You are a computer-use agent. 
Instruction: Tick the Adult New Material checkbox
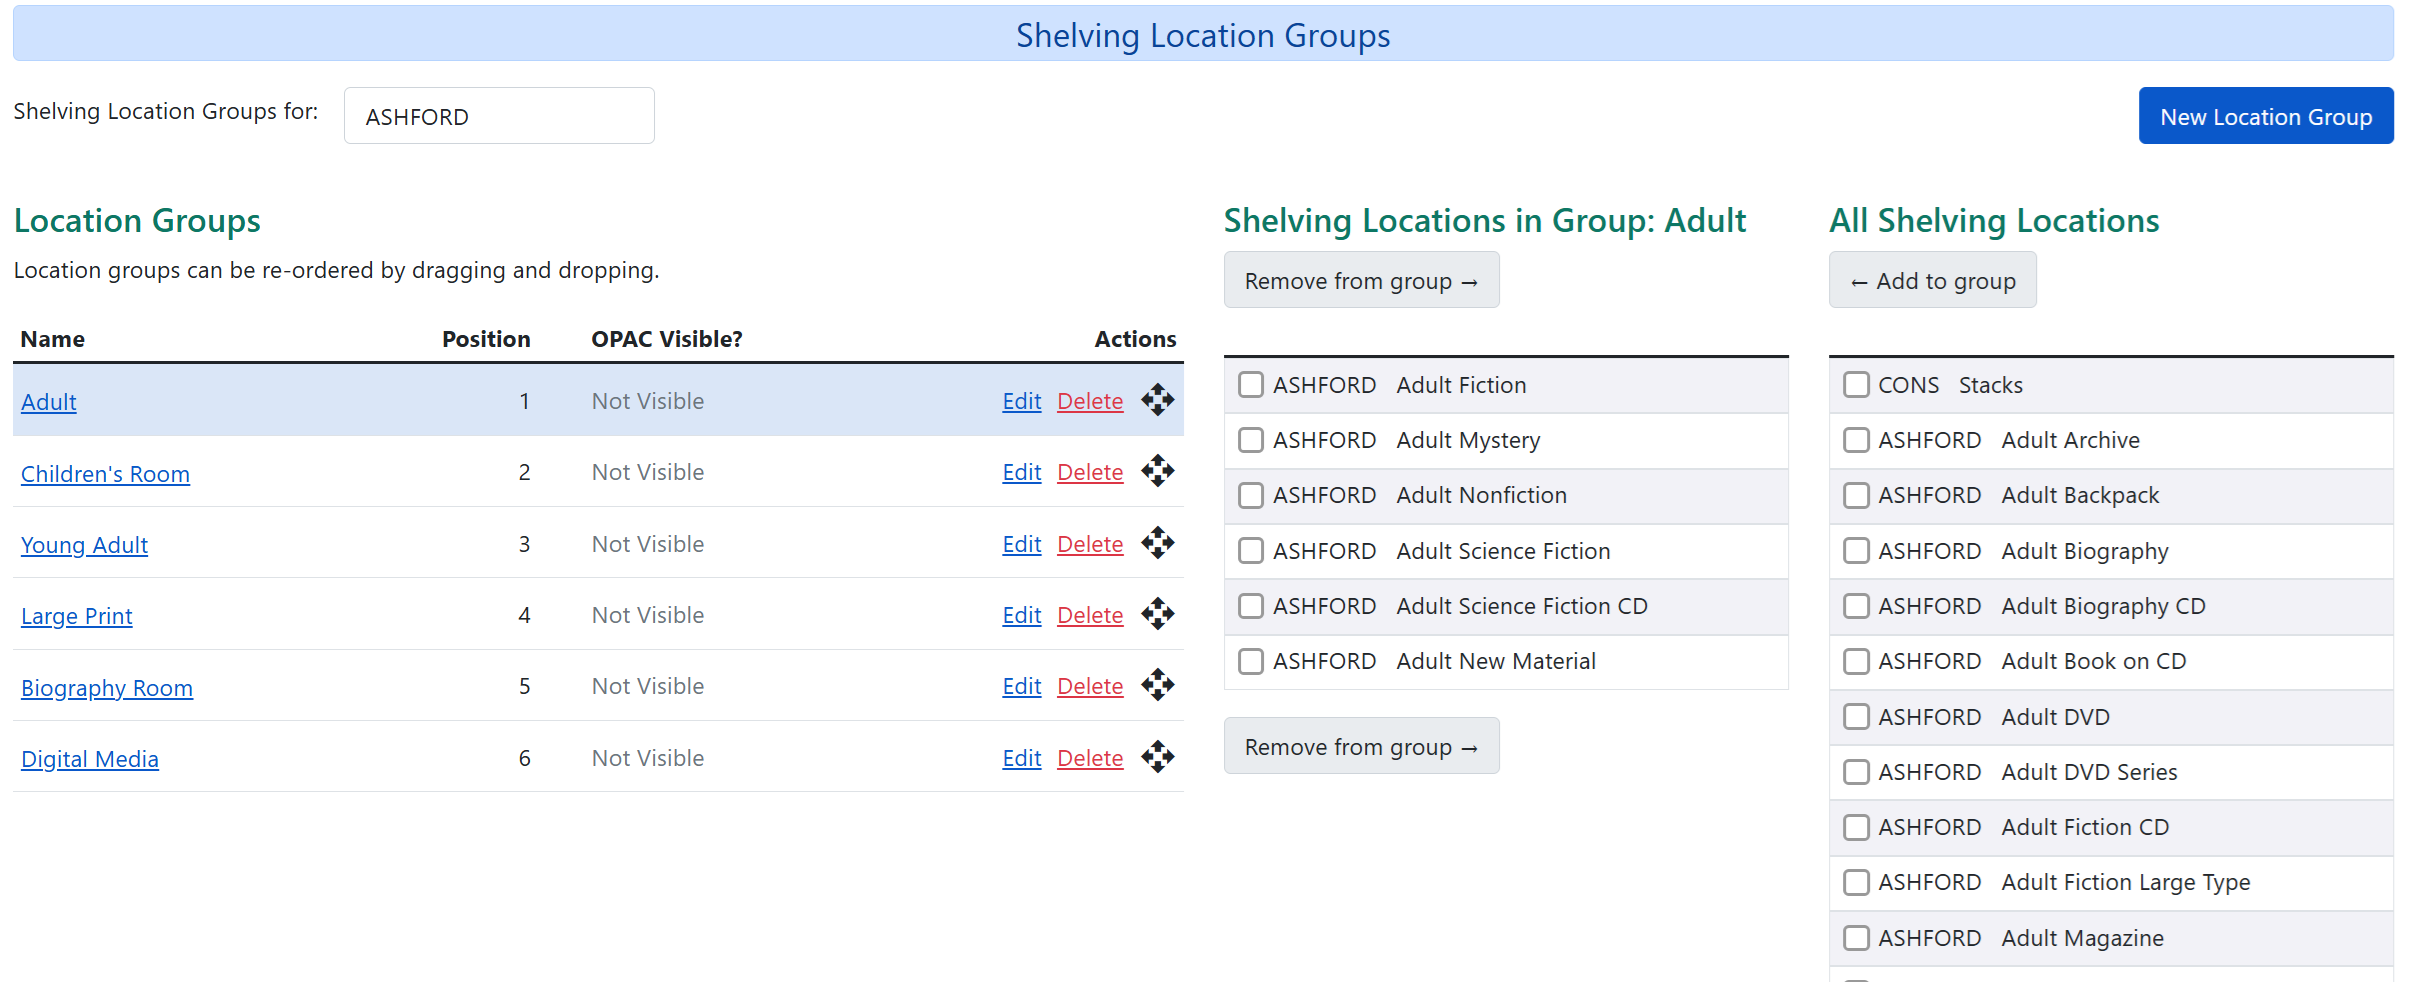(x=1251, y=661)
